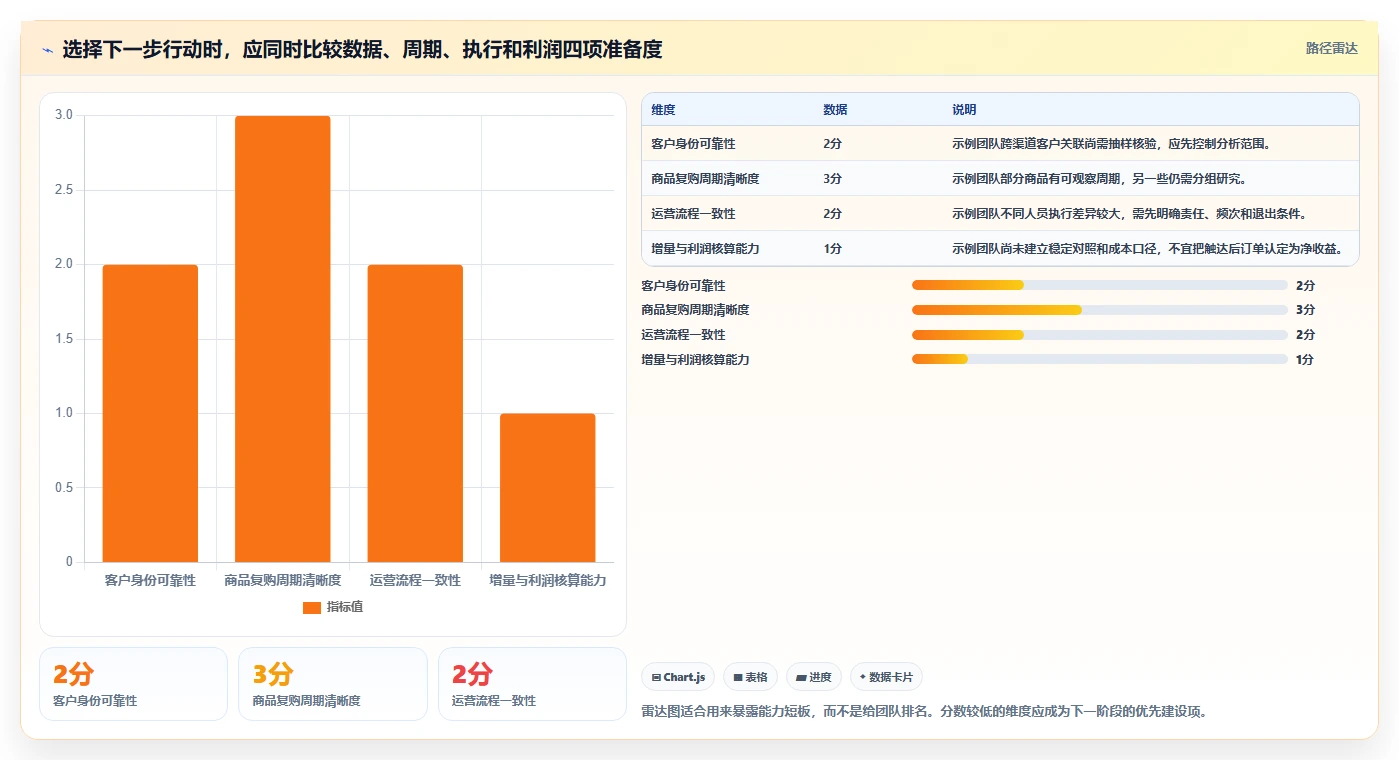
Task: Click the 2分 运营流程一致性 data card
Action: (x=532, y=684)
